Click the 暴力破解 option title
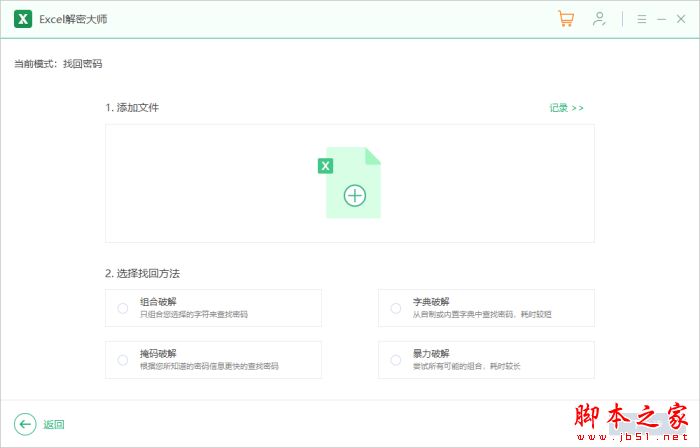The width and height of the screenshot is (700, 448). (x=431, y=353)
